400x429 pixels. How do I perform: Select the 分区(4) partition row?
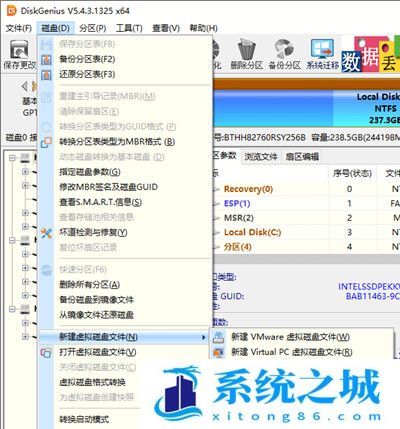click(306, 247)
